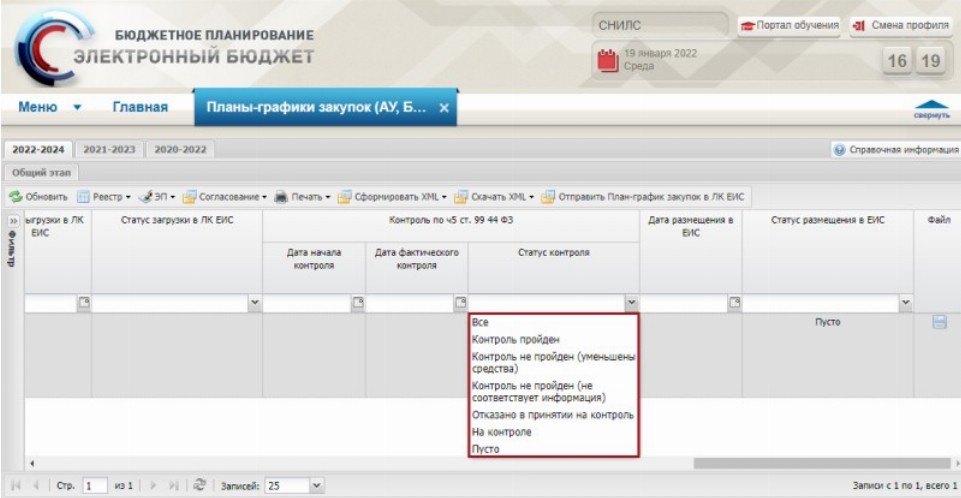
Task: Click the file save icon in Файл column
Action: pos(938,323)
